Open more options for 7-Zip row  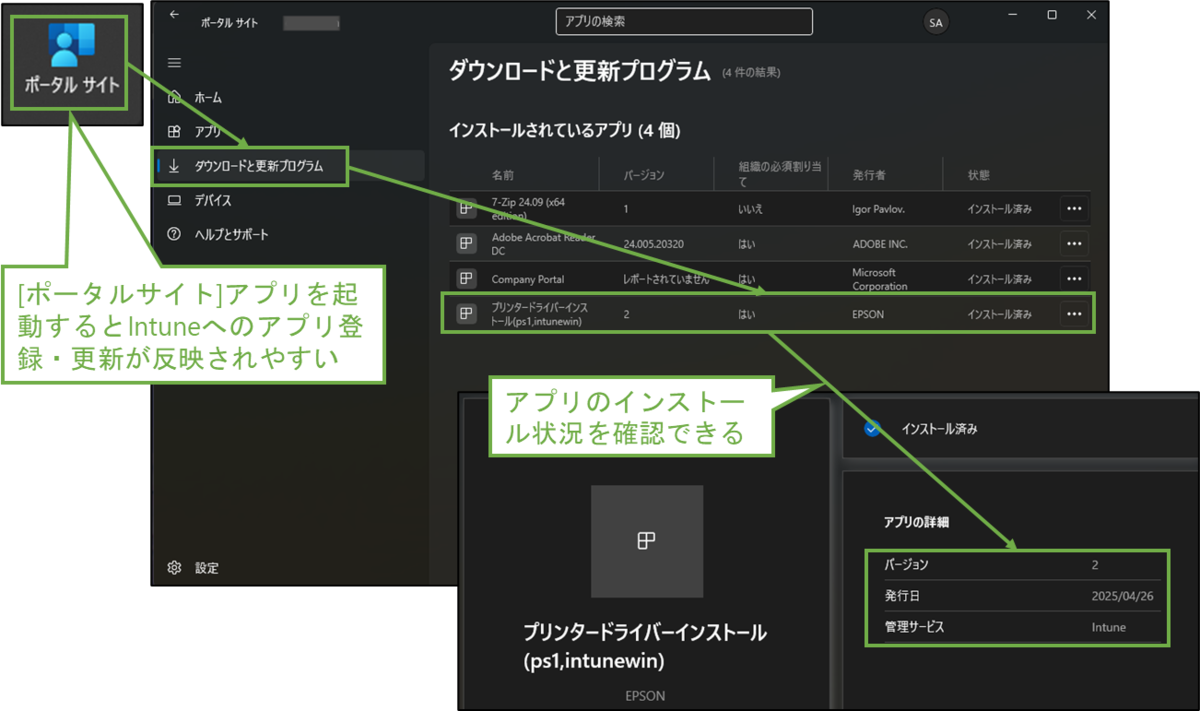(1074, 209)
